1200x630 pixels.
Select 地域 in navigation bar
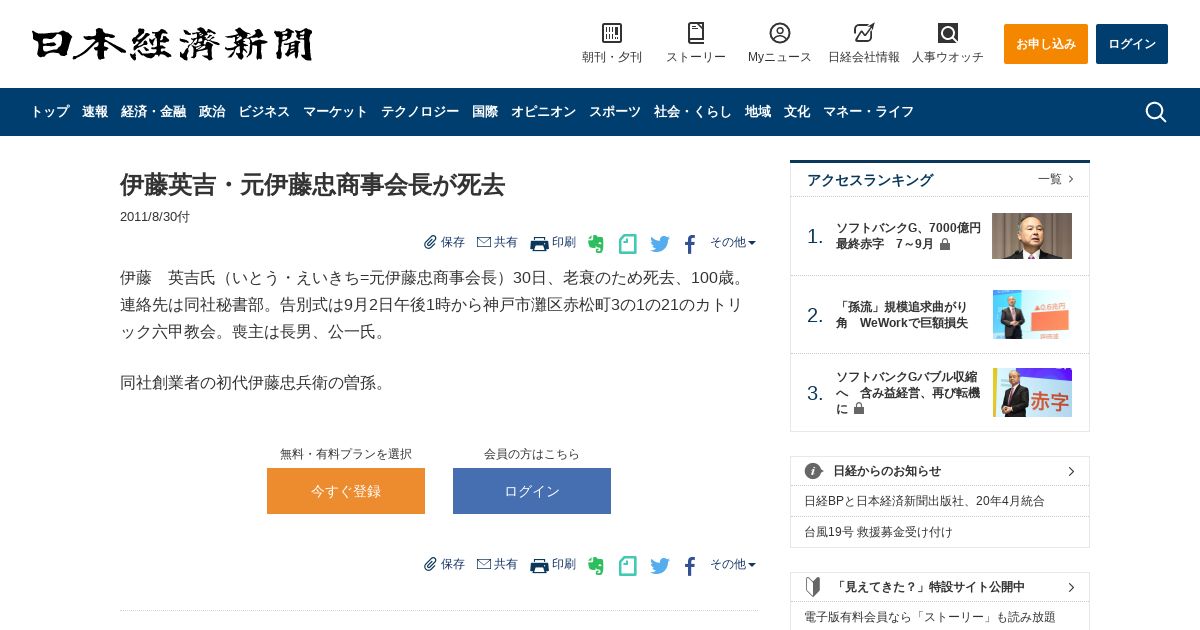coord(758,112)
